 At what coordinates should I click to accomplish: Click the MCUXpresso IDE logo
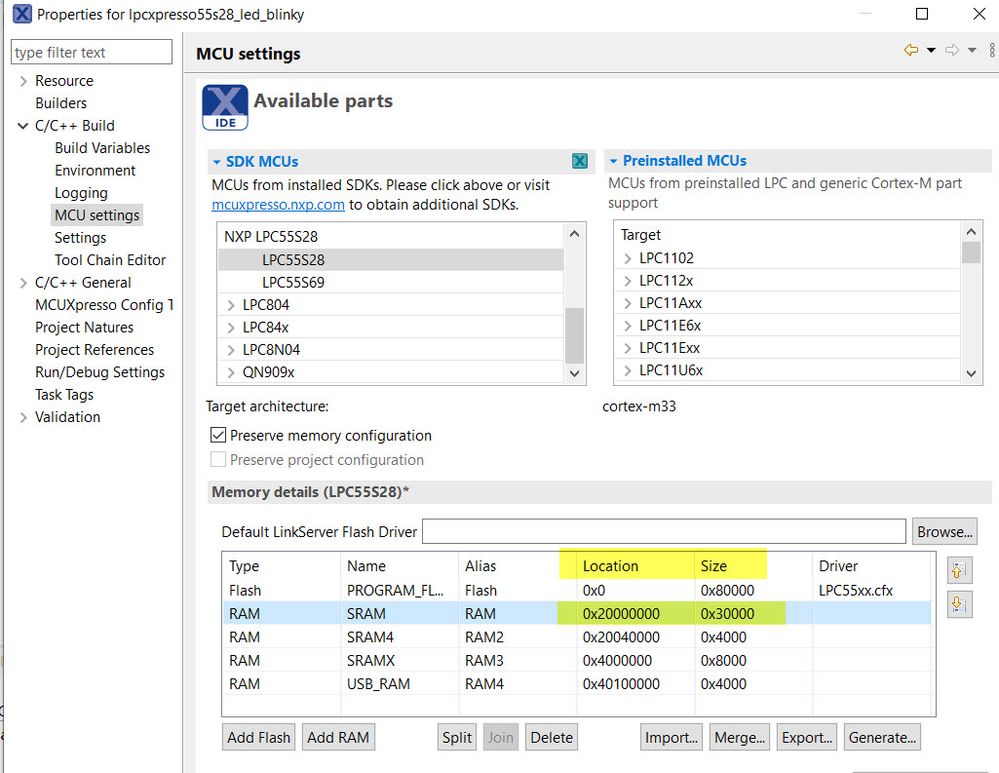(225, 107)
